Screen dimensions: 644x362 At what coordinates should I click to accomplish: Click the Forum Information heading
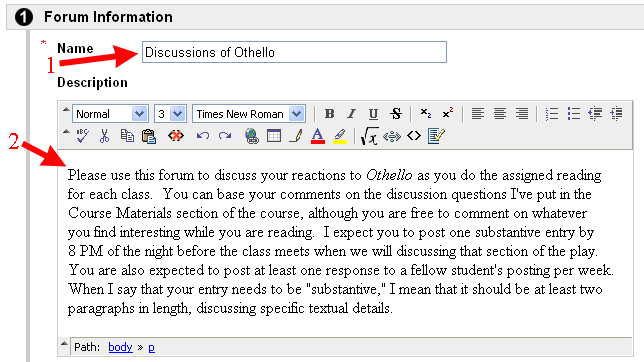108,17
